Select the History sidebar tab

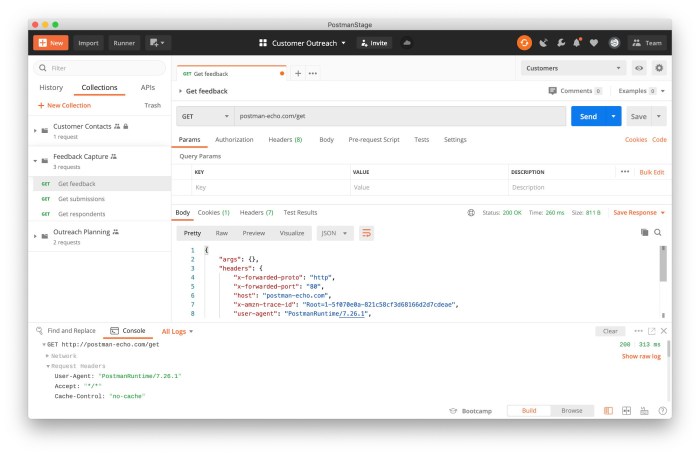pyautogui.click(x=51, y=88)
